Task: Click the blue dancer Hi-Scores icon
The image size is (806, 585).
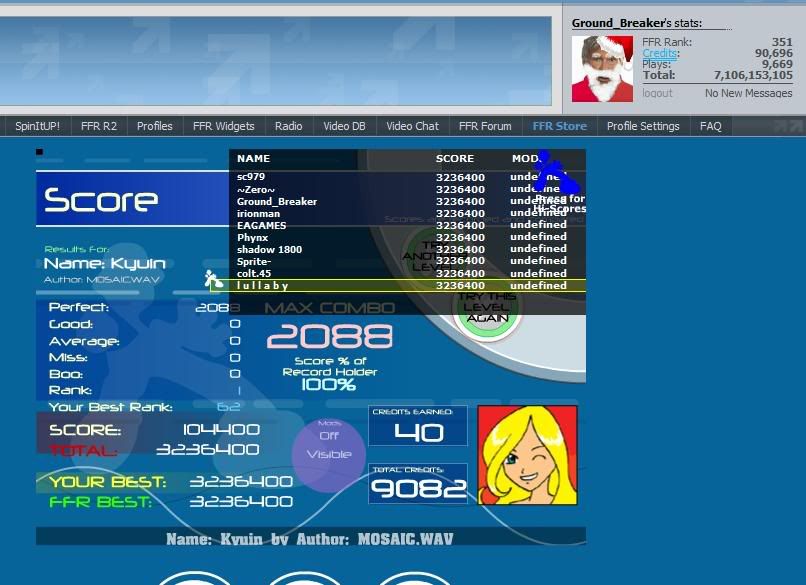Action: click(x=555, y=174)
